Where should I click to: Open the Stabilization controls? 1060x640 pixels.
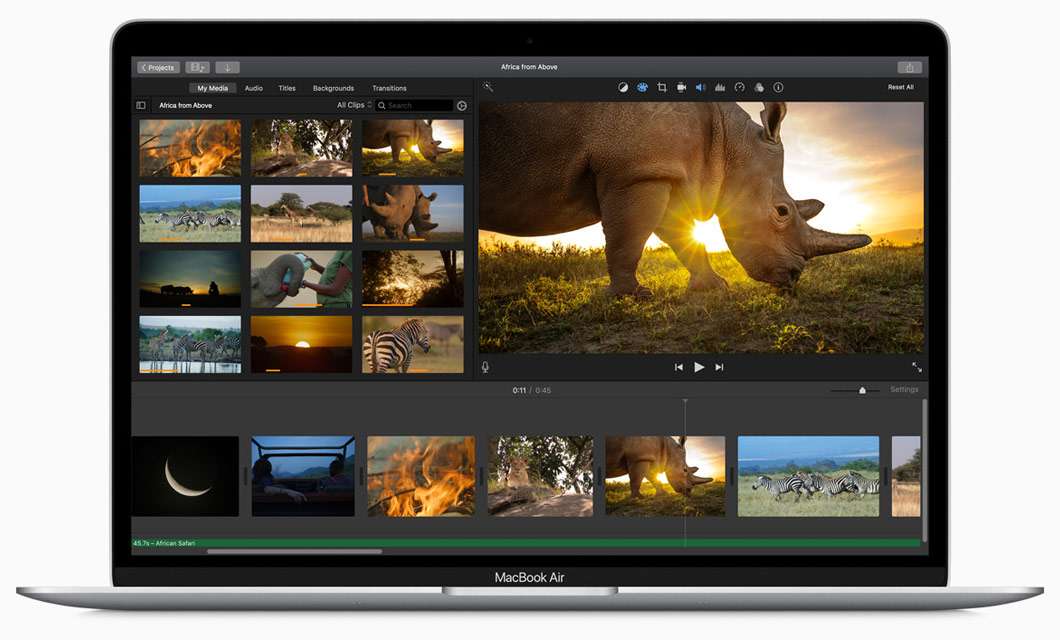[x=681, y=87]
